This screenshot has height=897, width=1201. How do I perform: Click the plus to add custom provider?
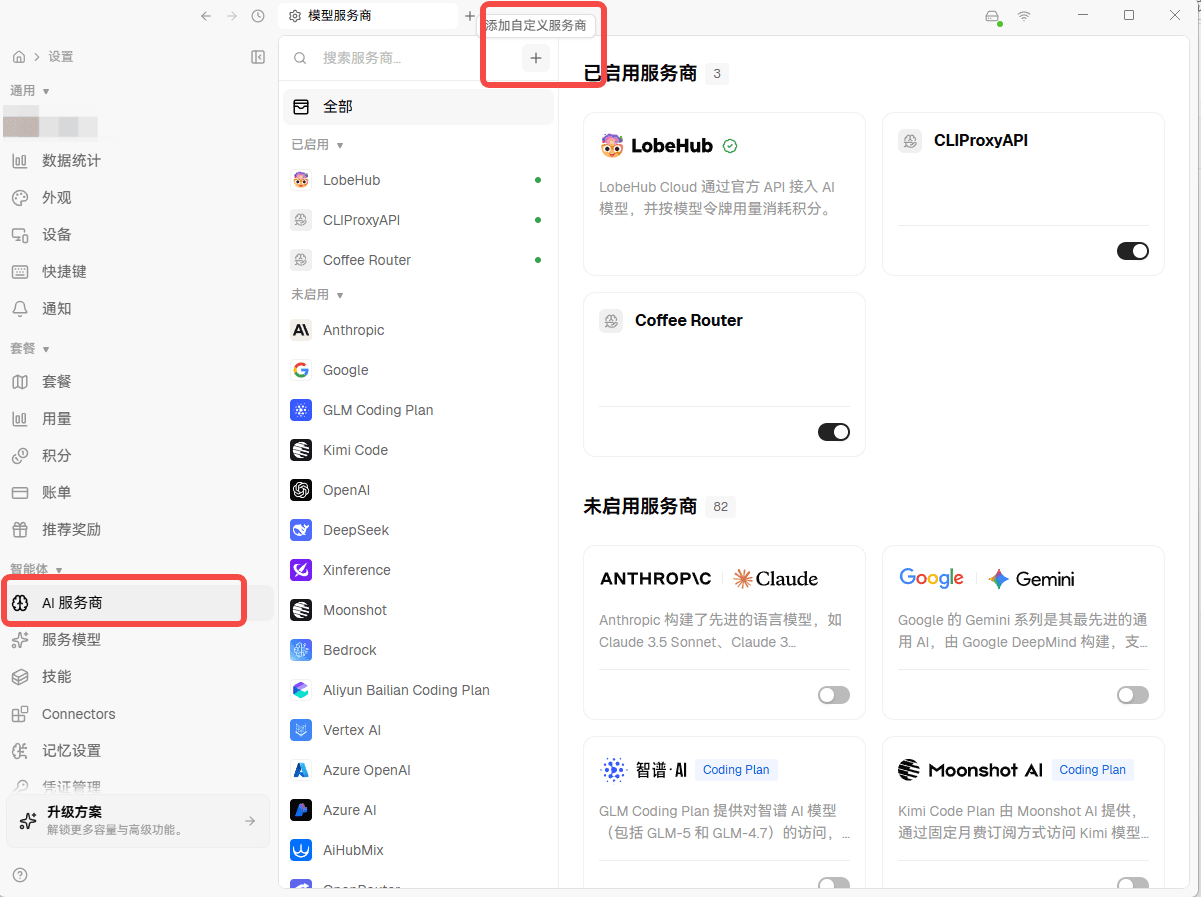point(536,58)
